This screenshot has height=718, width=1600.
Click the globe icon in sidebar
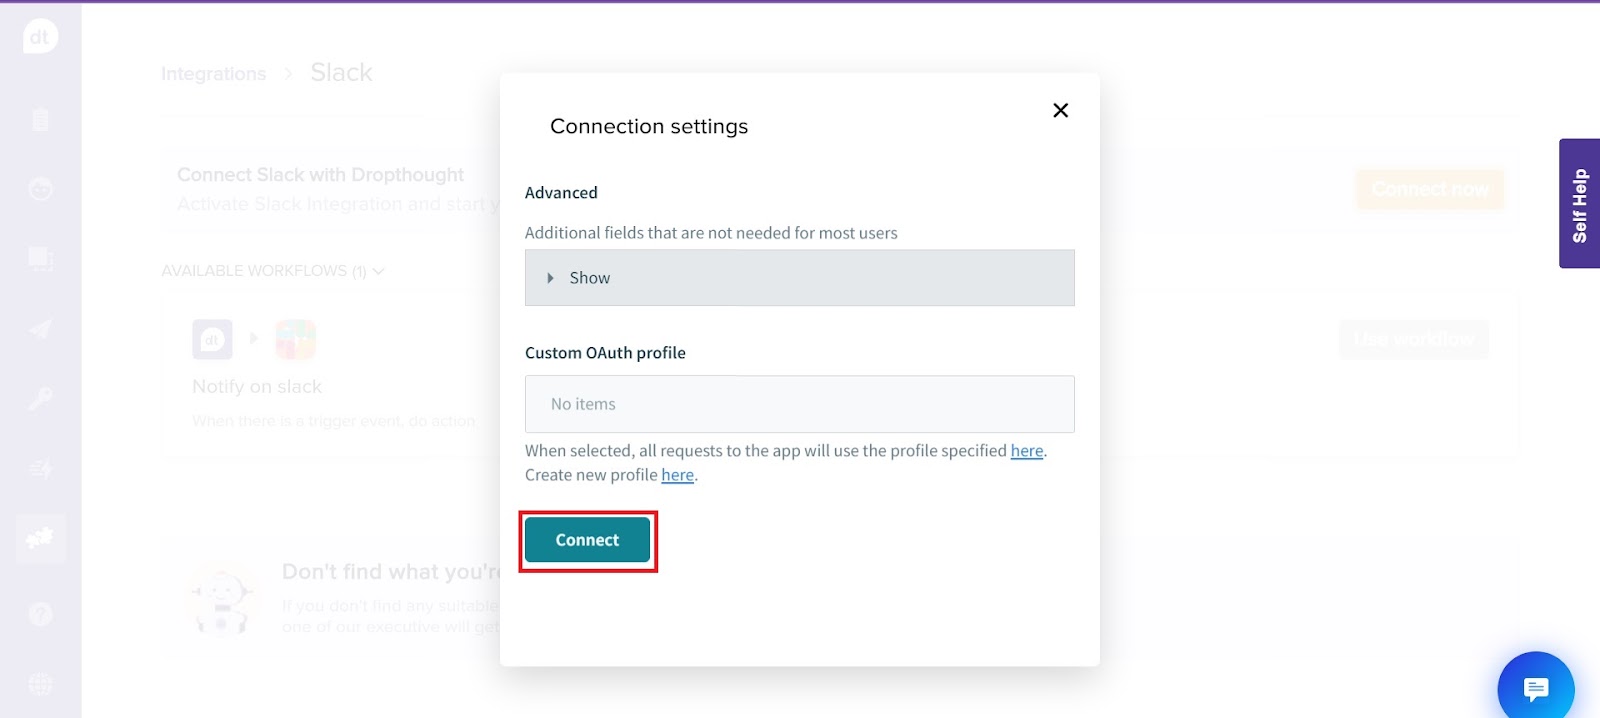pos(40,684)
